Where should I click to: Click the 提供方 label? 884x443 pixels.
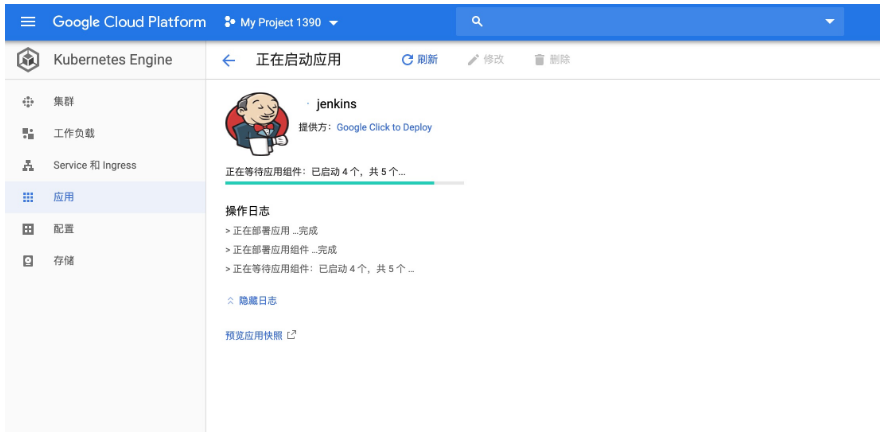[316, 127]
